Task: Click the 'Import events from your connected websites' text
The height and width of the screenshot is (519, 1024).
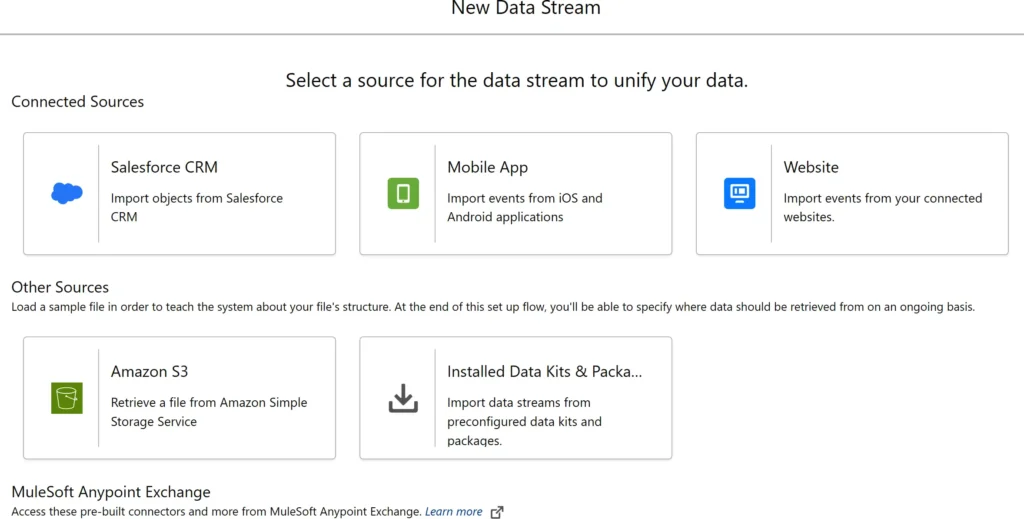Action: [882, 207]
